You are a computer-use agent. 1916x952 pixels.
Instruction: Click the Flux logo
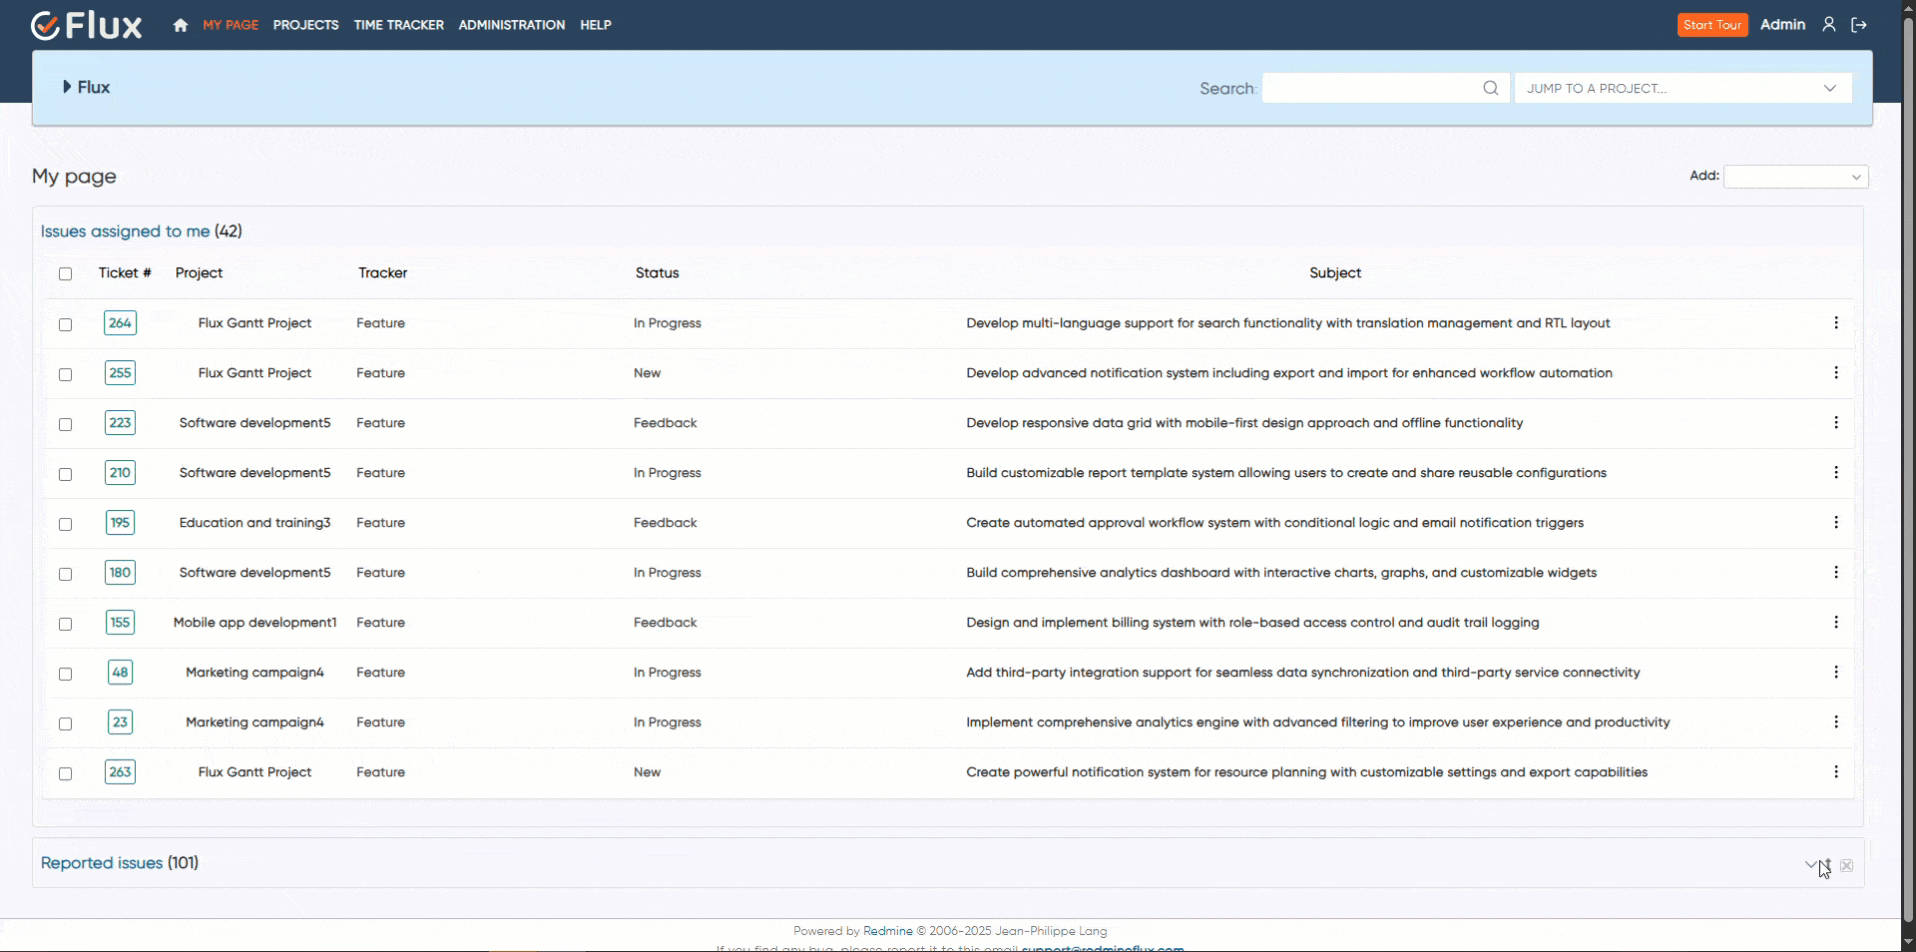(x=86, y=25)
